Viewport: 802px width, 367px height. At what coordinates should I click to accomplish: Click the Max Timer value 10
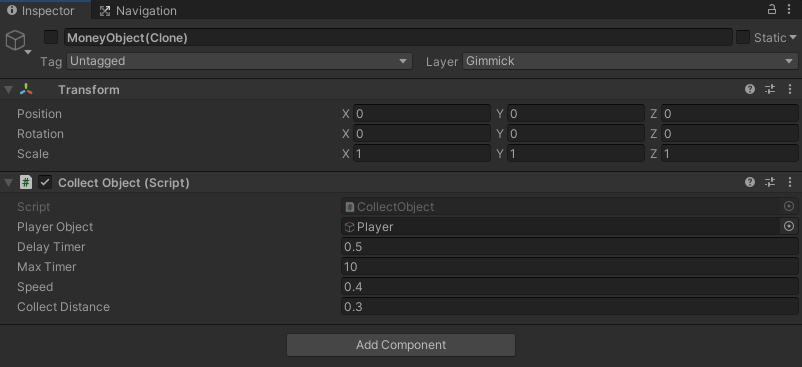coord(570,266)
